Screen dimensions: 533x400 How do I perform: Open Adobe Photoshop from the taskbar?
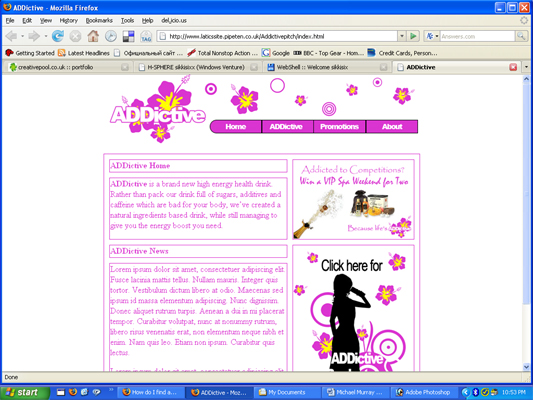point(424,392)
